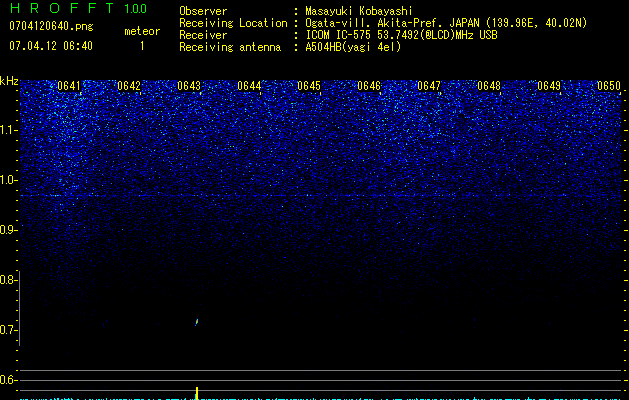Viewport: 629px width, 400px height.
Task: Click the 0.9 kHz axis label
Action: (7, 230)
